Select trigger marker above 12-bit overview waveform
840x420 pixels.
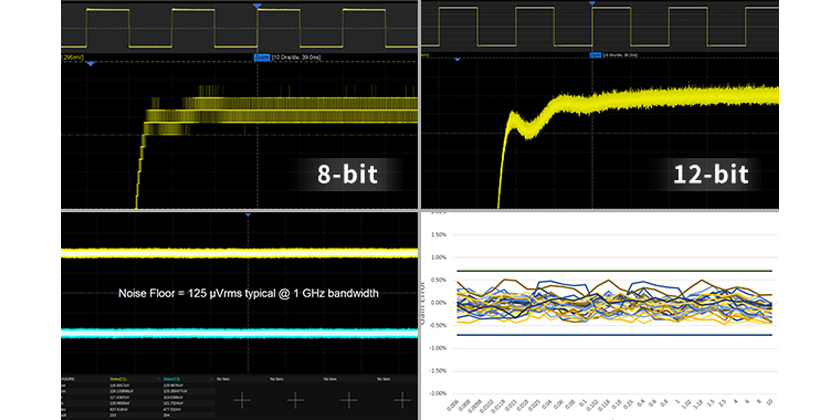594,7
